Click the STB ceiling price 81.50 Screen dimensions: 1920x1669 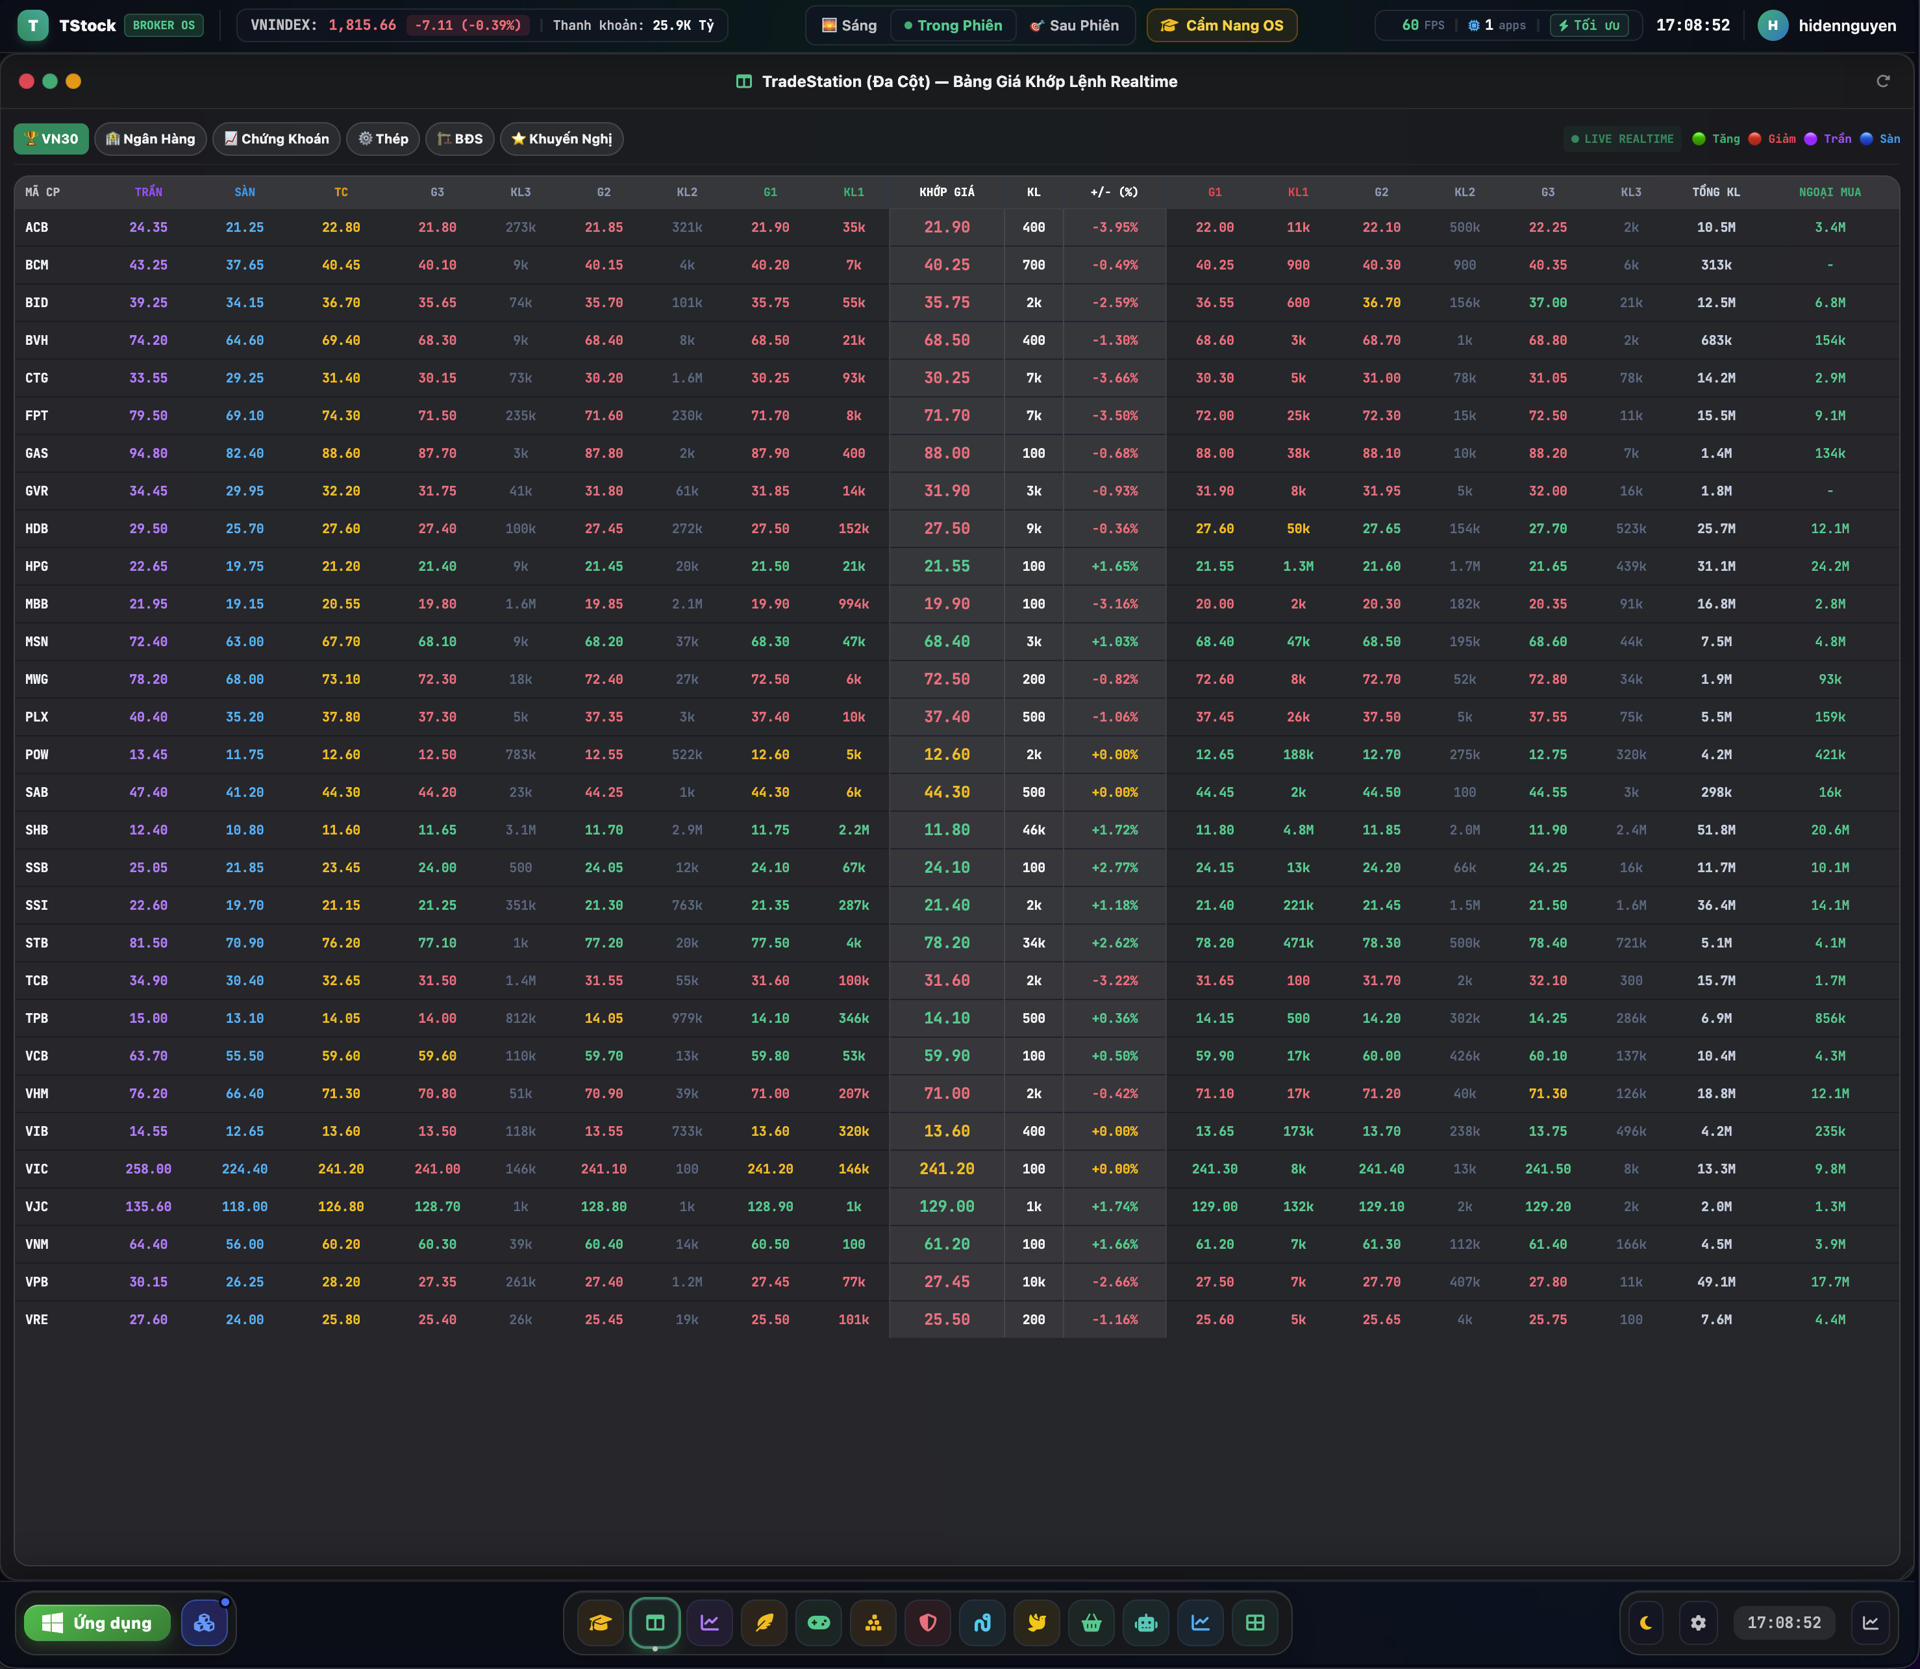148,943
